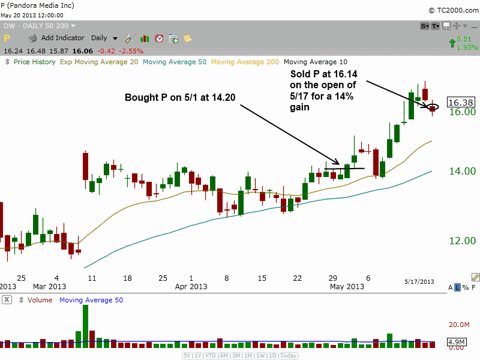Switch price scale to % mode
The height and width of the screenshot is (360, 480).
coord(465,287)
